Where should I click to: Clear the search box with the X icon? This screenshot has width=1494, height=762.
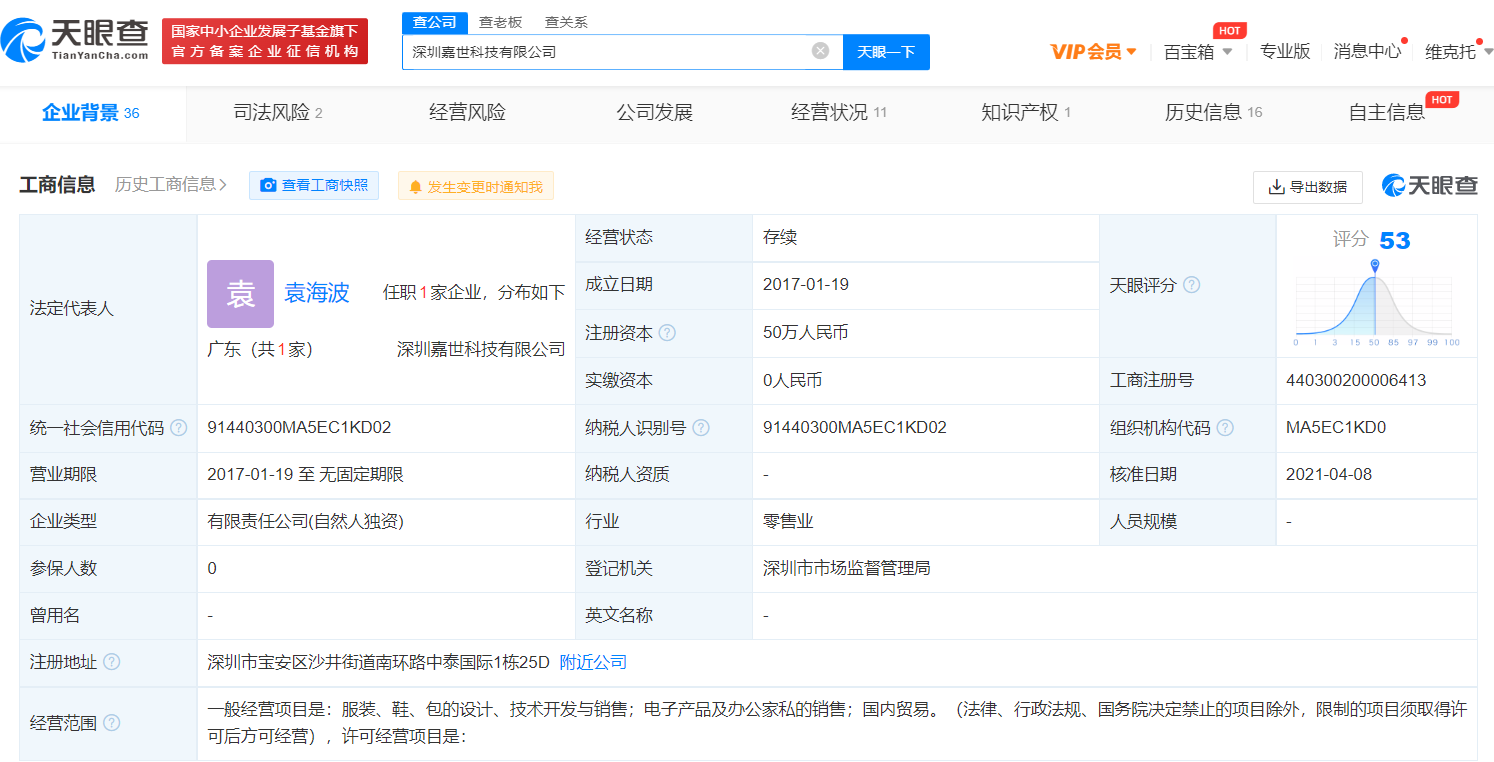(820, 51)
